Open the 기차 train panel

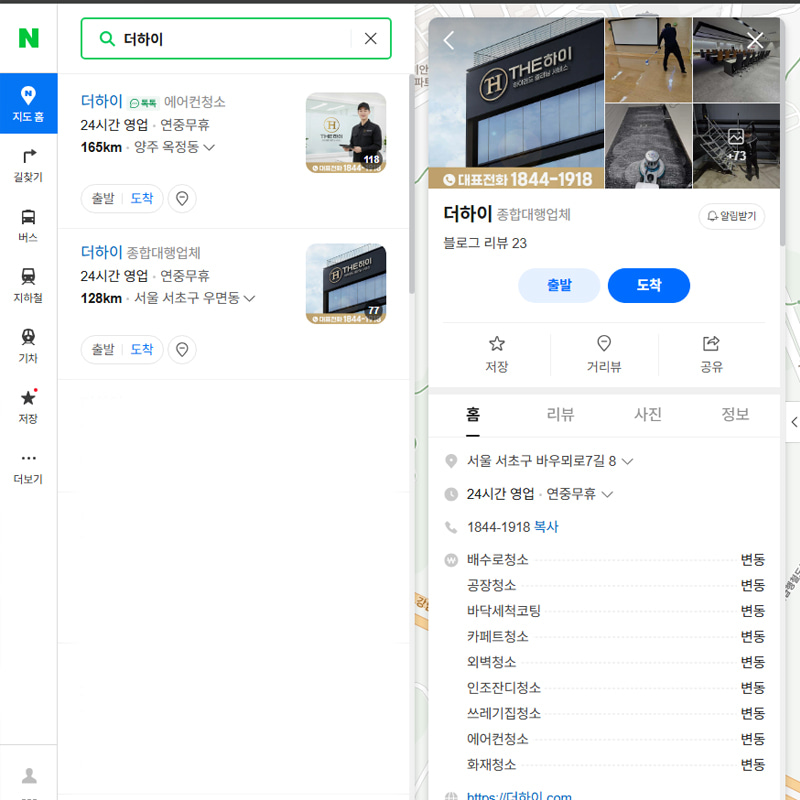coord(29,346)
